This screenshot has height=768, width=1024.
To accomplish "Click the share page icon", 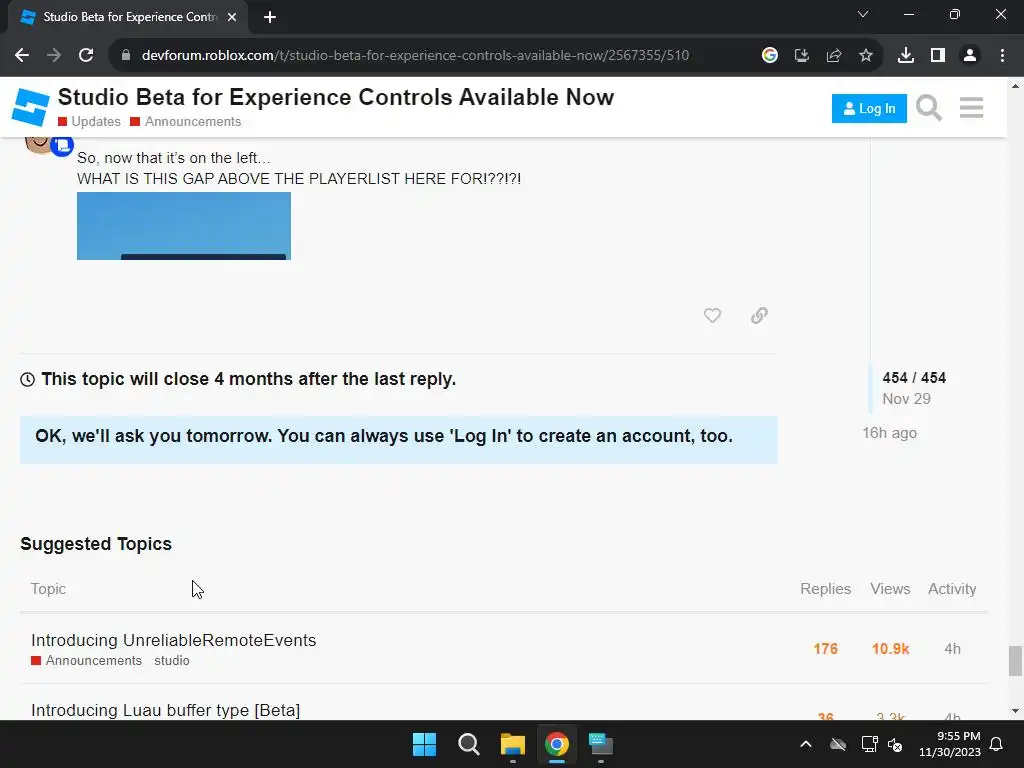I will [x=833, y=55].
